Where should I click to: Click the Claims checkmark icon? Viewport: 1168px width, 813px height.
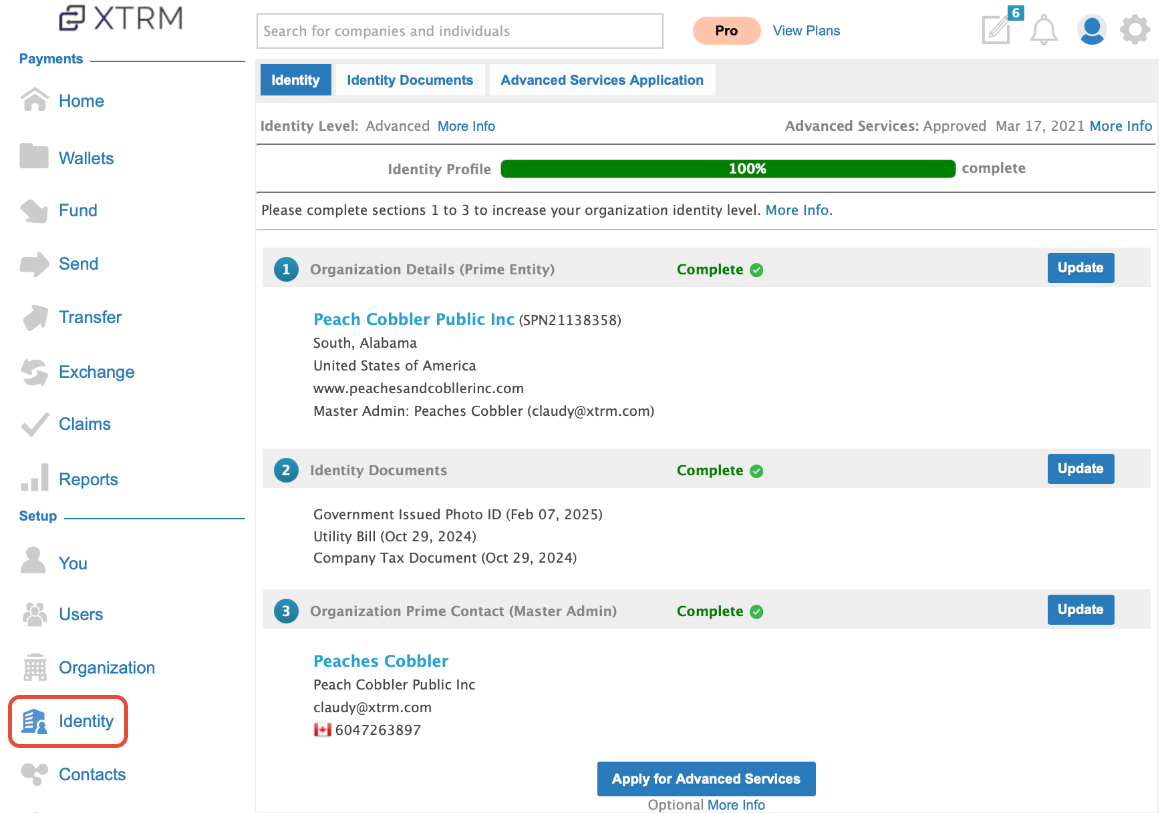[x=34, y=424]
